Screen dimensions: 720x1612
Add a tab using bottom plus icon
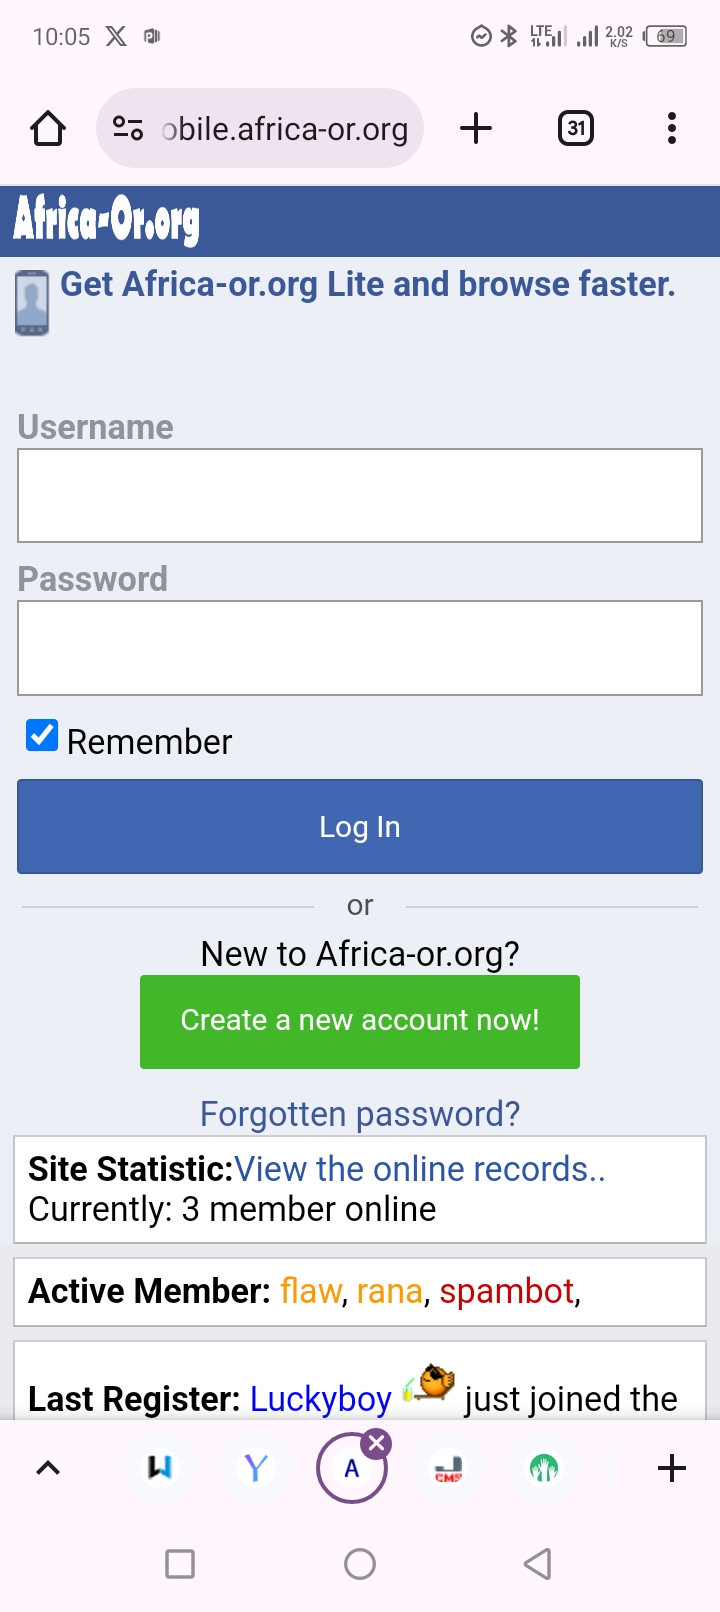(672, 1468)
